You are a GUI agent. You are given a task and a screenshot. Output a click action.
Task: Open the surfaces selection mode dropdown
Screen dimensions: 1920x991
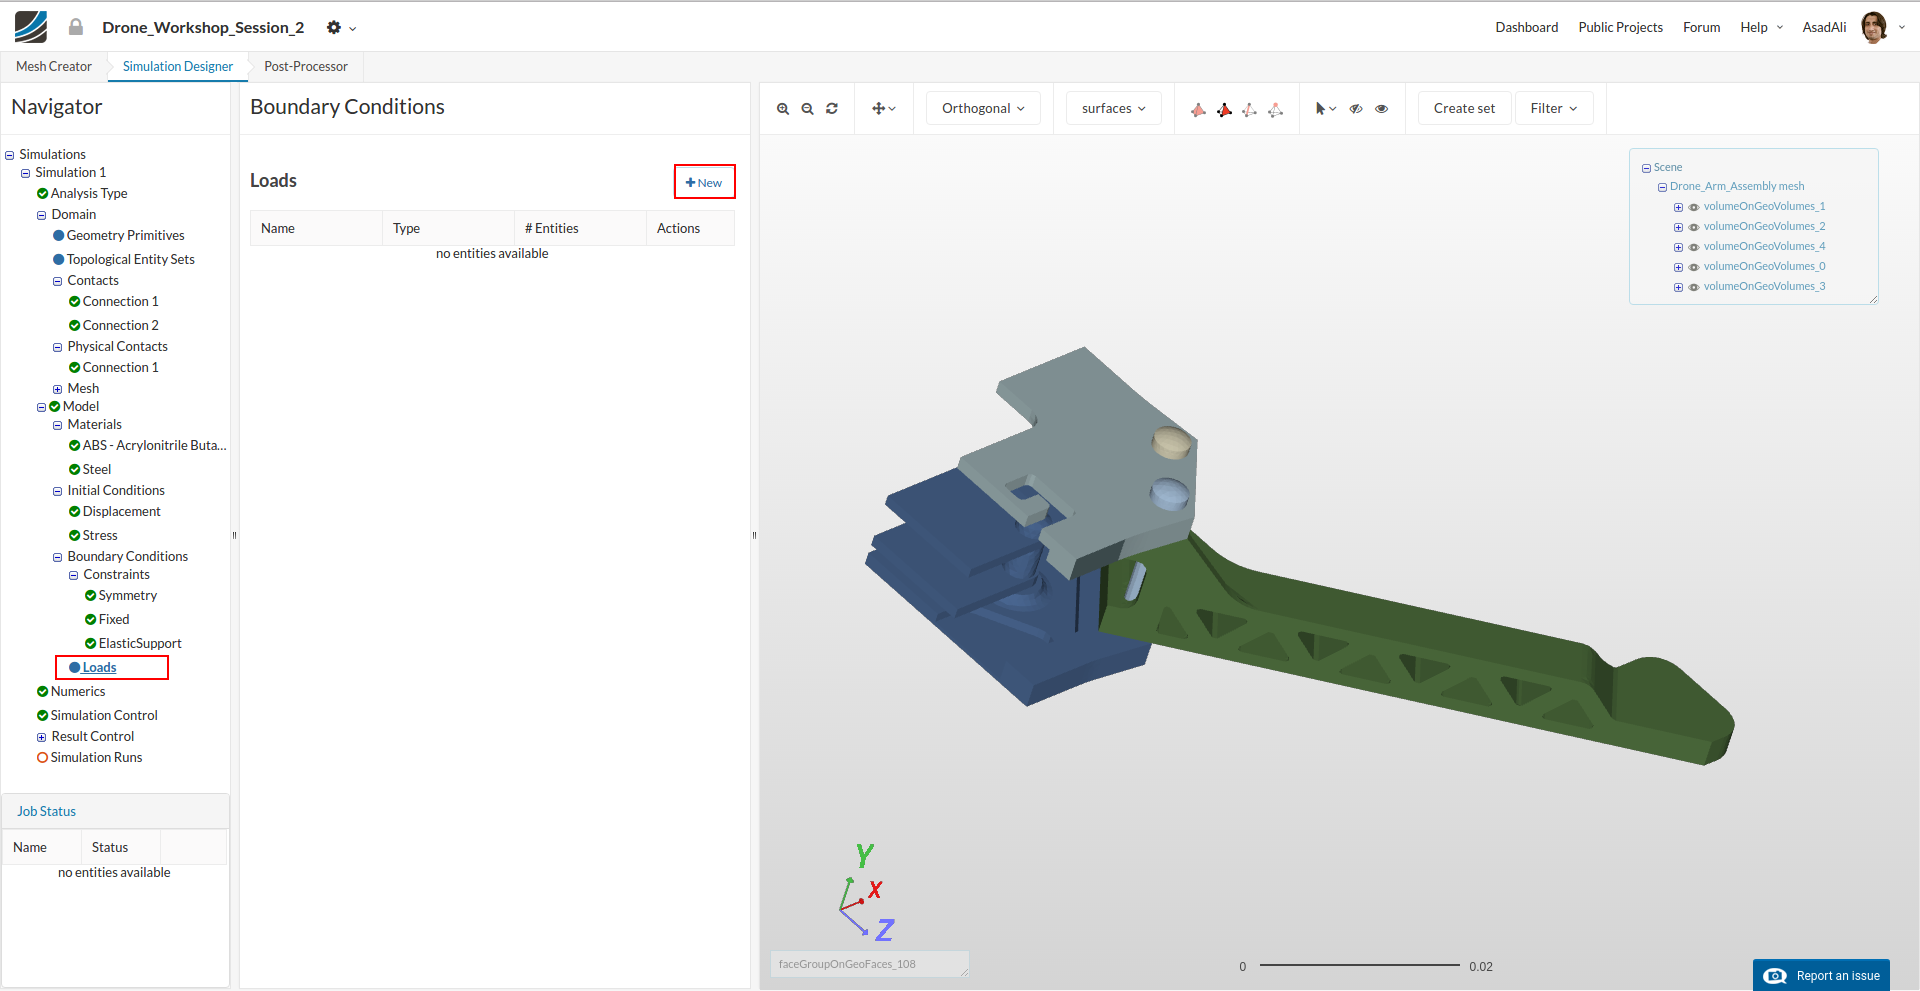1113,109
